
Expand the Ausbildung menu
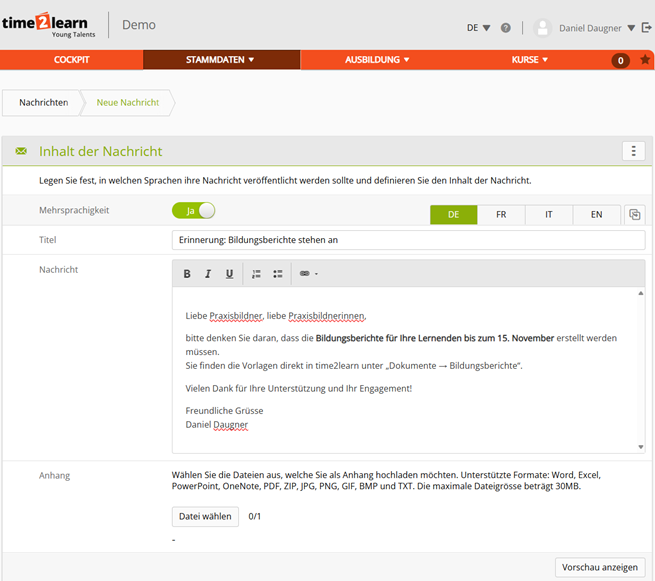tap(378, 60)
